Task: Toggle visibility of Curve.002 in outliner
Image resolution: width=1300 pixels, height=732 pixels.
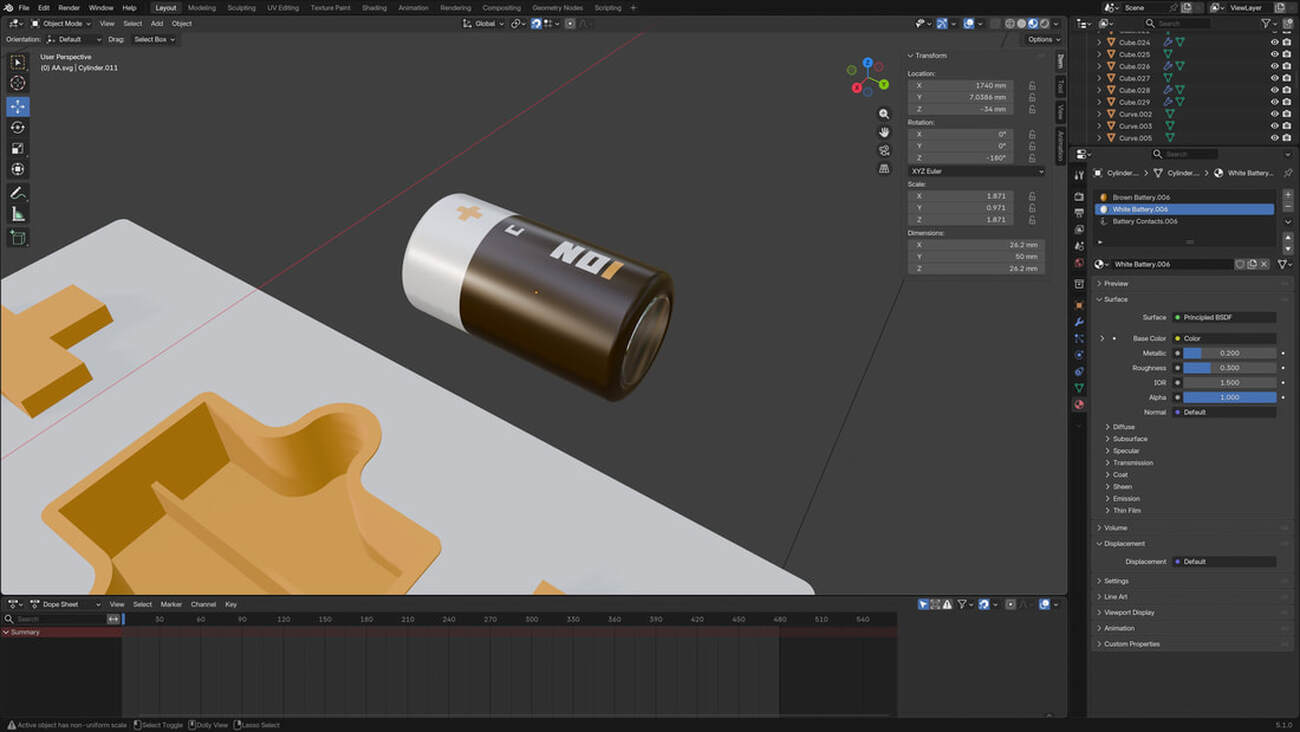Action: (x=1274, y=114)
